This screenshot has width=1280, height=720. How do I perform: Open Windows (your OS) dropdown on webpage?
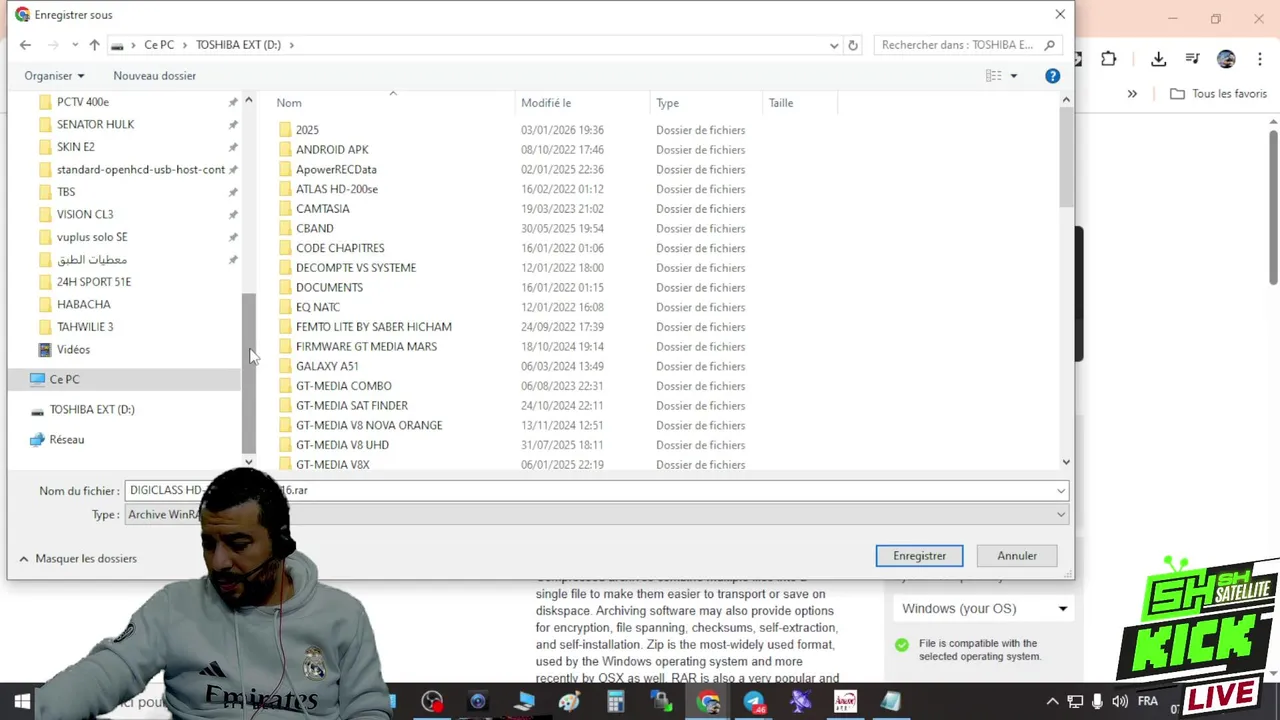coord(985,609)
